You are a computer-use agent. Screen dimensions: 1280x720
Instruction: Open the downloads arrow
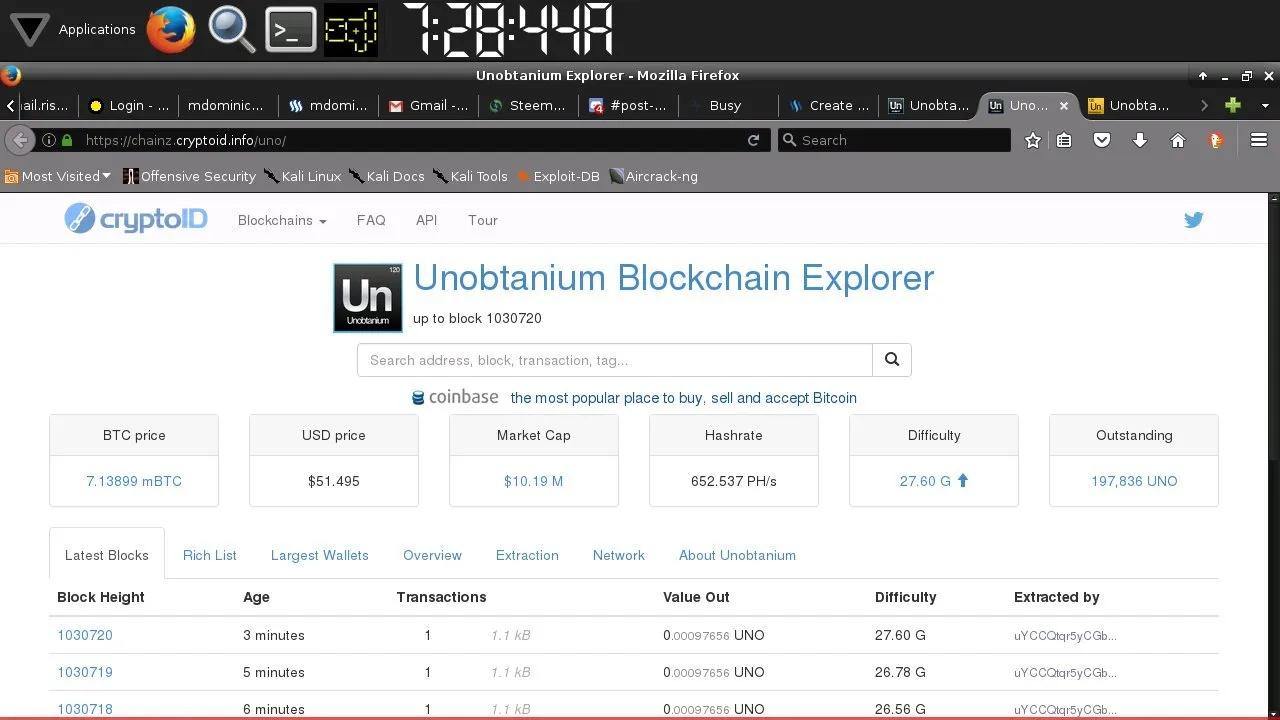click(x=1140, y=140)
